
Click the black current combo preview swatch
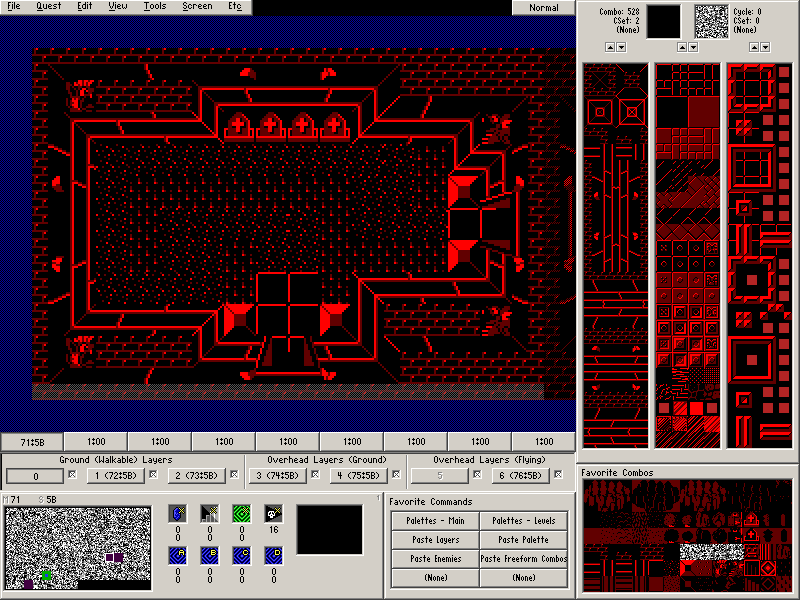(x=664, y=22)
